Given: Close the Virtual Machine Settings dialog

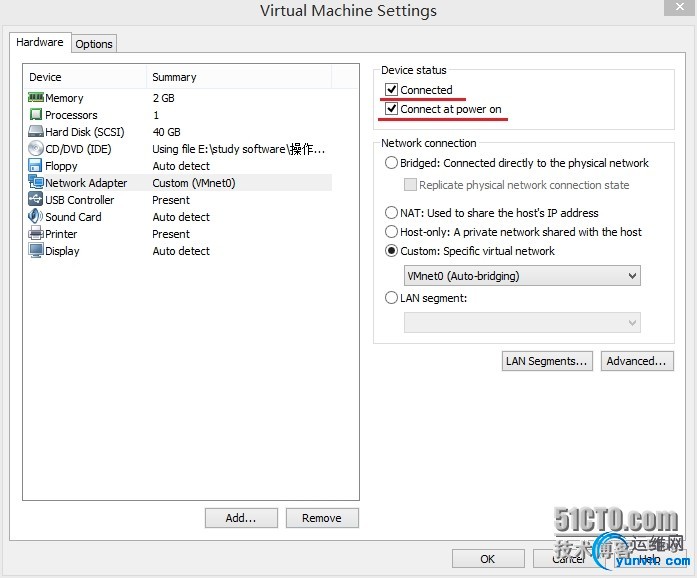Looking at the screenshot, I should pos(680,8).
